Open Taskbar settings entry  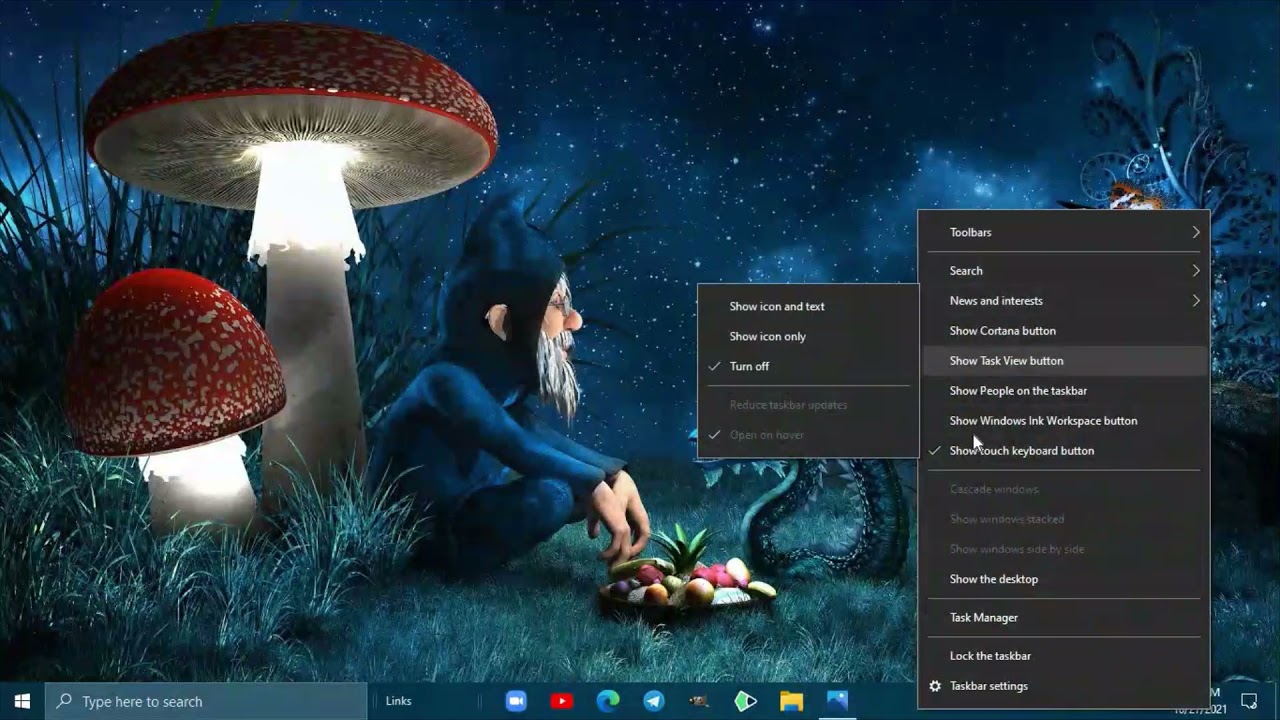[x=1063, y=686]
